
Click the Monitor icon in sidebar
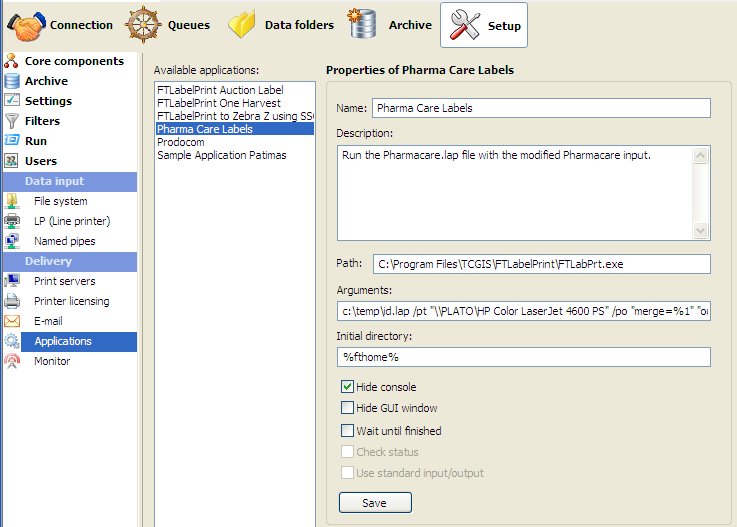pyautogui.click(x=12, y=361)
